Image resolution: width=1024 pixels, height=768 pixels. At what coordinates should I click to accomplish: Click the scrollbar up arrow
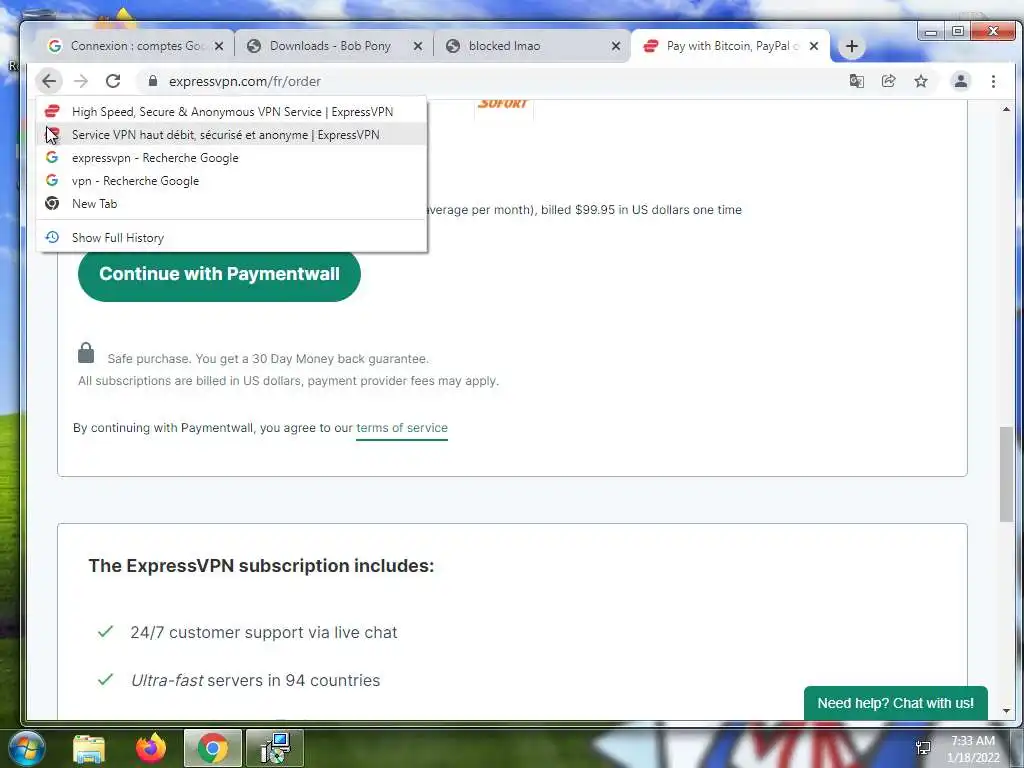coord(1006,108)
